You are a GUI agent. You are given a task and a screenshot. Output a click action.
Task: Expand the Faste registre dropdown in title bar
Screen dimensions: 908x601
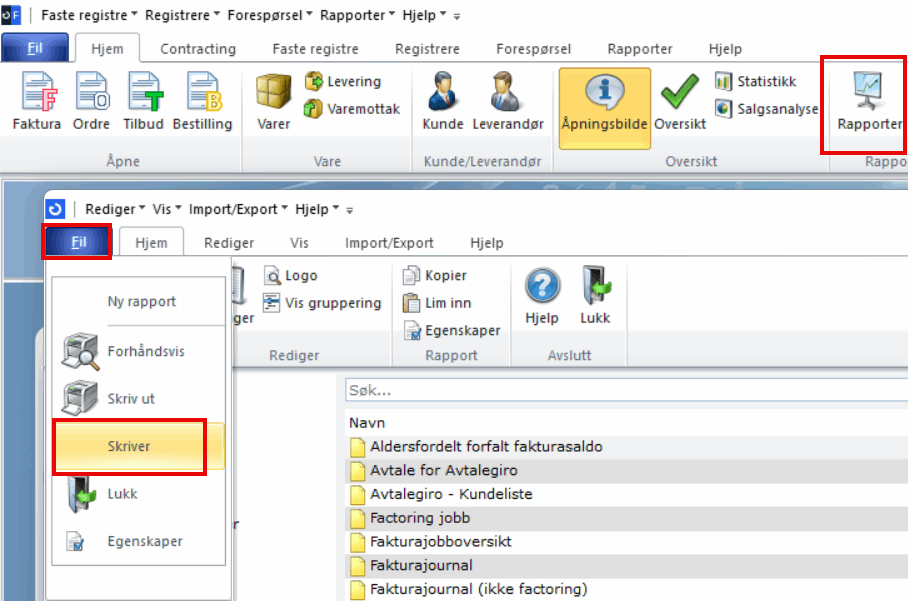[89, 16]
